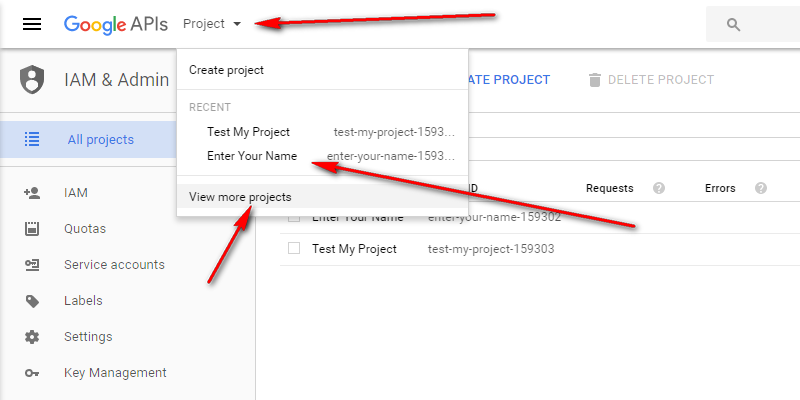Screen dimensions: 800x400
Task: Click the help icon beside Requests
Action: pyautogui.click(x=659, y=188)
